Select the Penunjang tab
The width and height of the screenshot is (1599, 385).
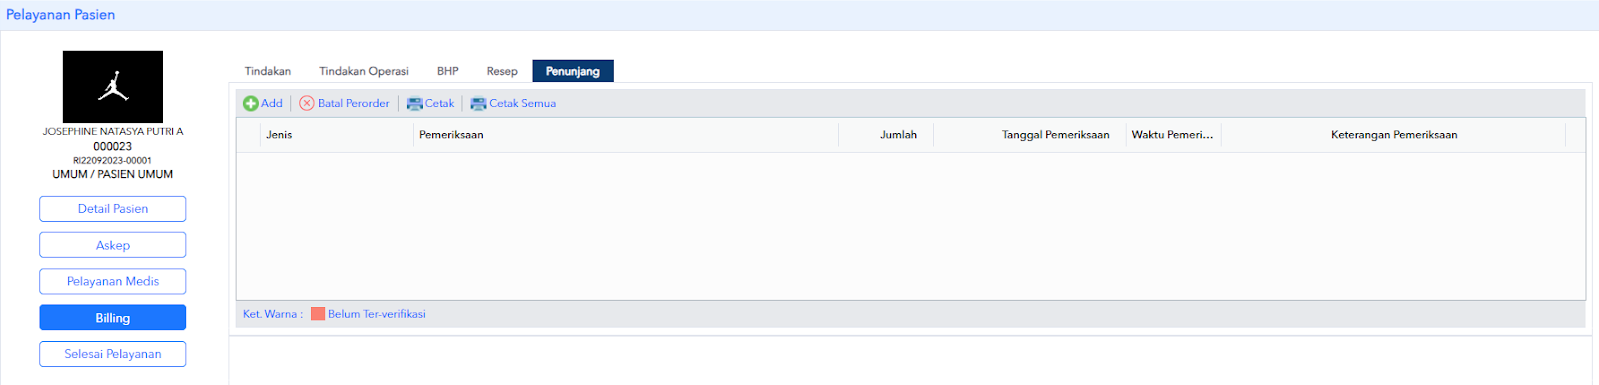pyautogui.click(x=573, y=71)
